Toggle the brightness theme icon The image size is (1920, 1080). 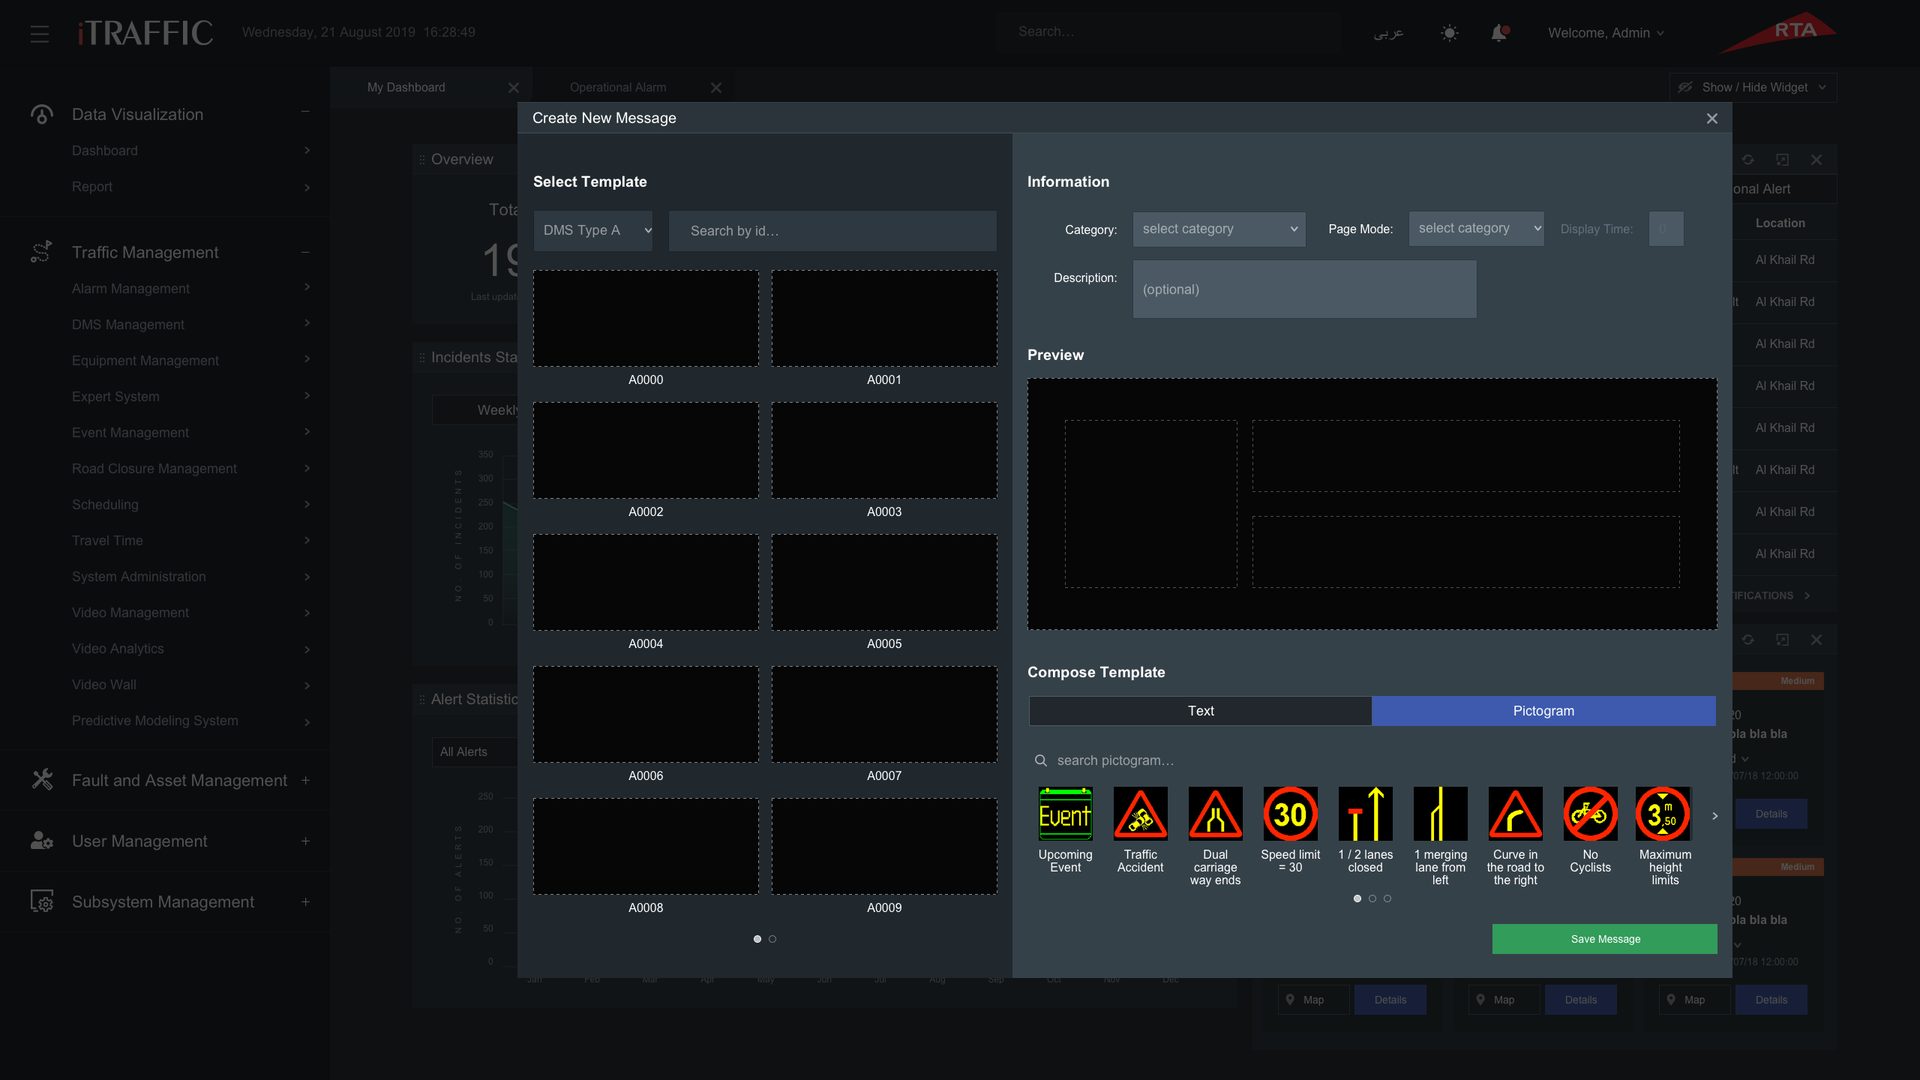click(1449, 33)
